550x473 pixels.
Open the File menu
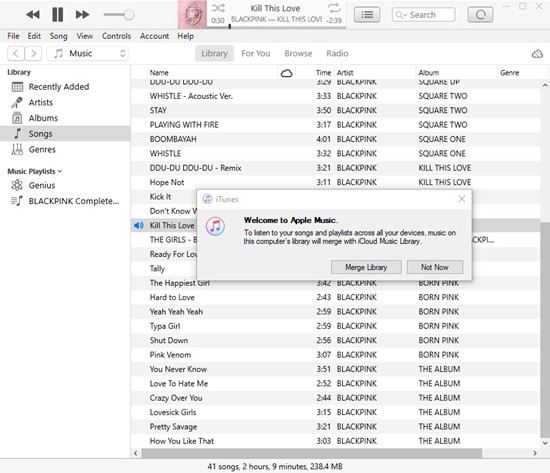tap(13, 36)
